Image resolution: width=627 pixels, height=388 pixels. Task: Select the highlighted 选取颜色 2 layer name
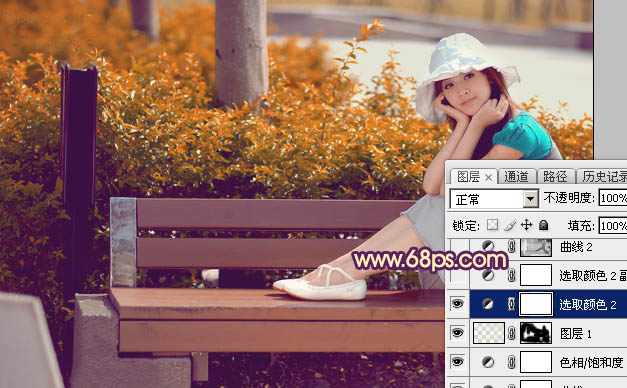coord(587,304)
